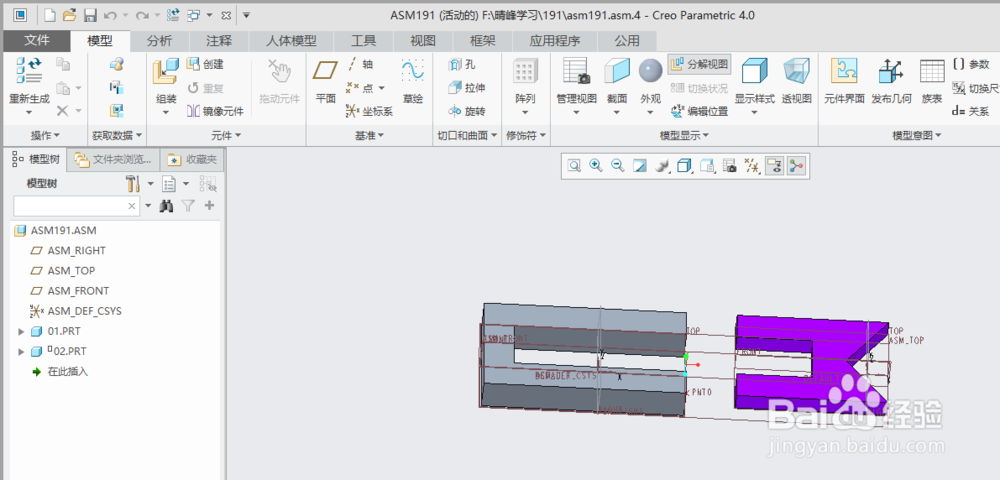Expand the 操作 group dropdown
1000x480 pixels.
click(45, 136)
